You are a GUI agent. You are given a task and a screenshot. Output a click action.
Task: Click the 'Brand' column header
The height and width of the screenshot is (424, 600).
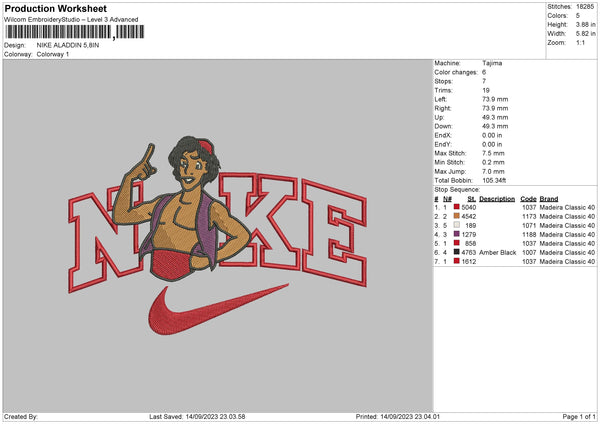[549, 199]
